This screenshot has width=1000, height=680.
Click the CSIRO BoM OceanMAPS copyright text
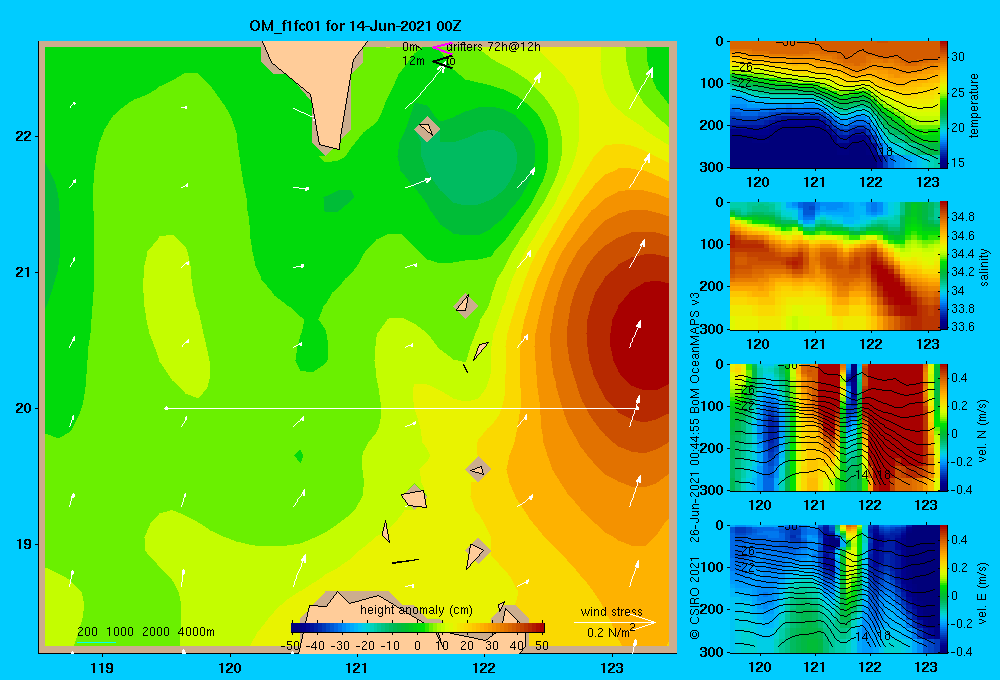point(695,466)
